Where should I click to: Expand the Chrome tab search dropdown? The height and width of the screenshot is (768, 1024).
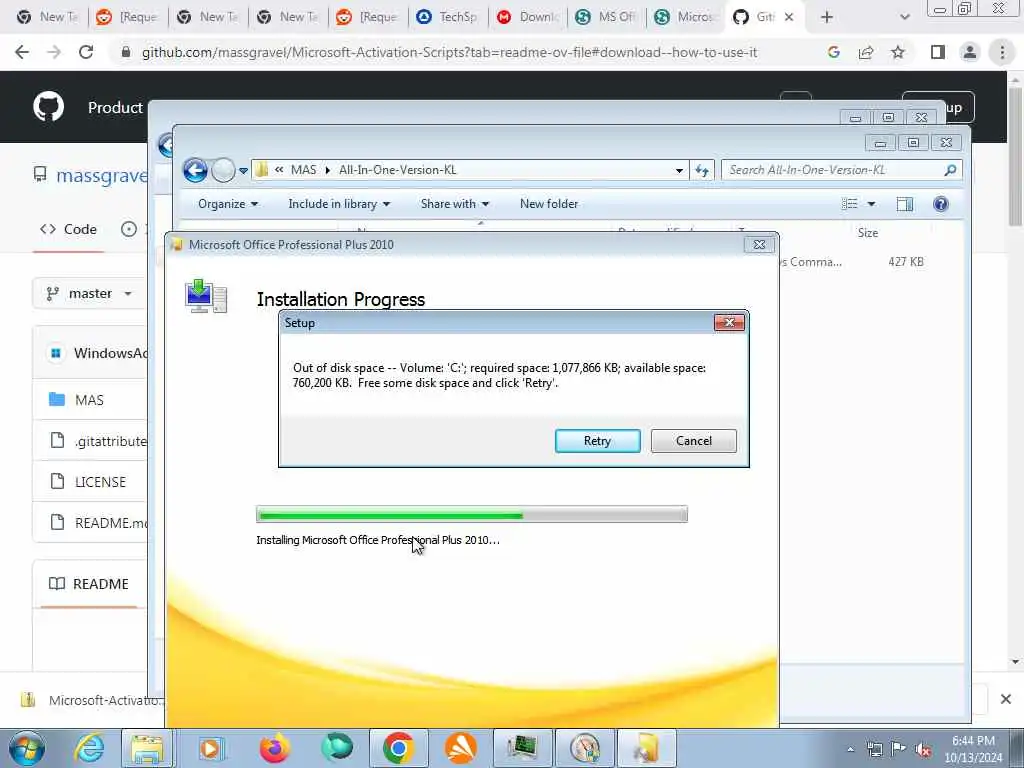904,17
